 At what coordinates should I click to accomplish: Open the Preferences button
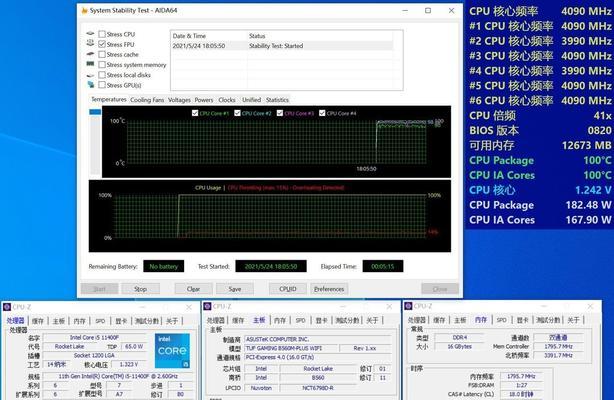coord(329,289)
